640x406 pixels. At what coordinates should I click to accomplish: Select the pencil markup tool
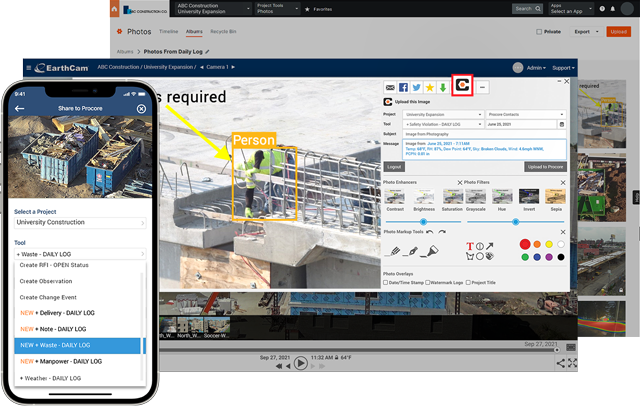click(393, 251)
